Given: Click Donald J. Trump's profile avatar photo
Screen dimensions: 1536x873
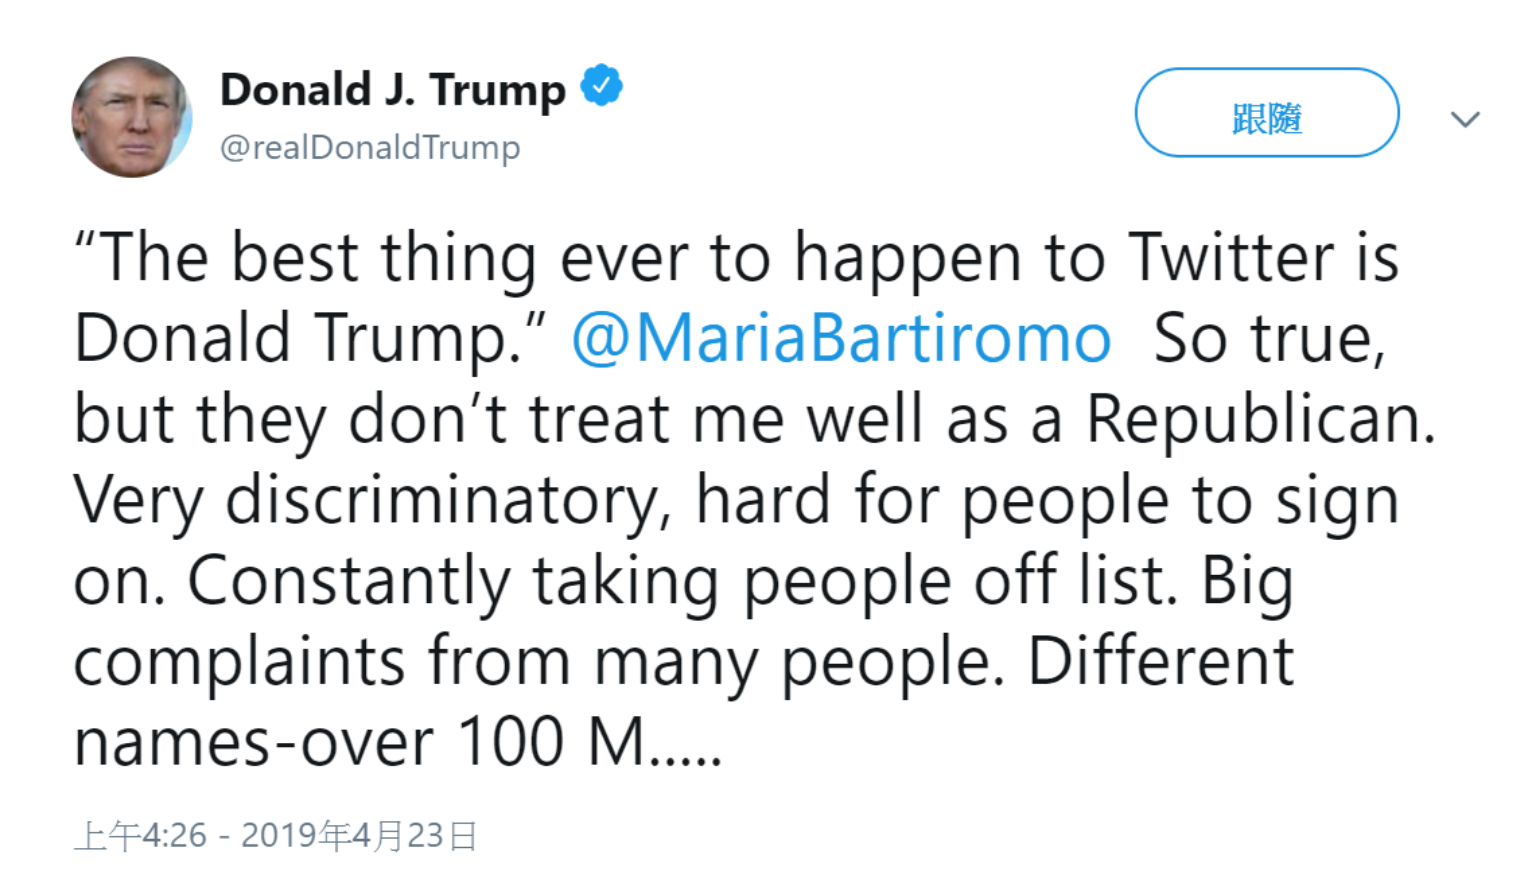Looking at the screenshot, I should point(131,118).
